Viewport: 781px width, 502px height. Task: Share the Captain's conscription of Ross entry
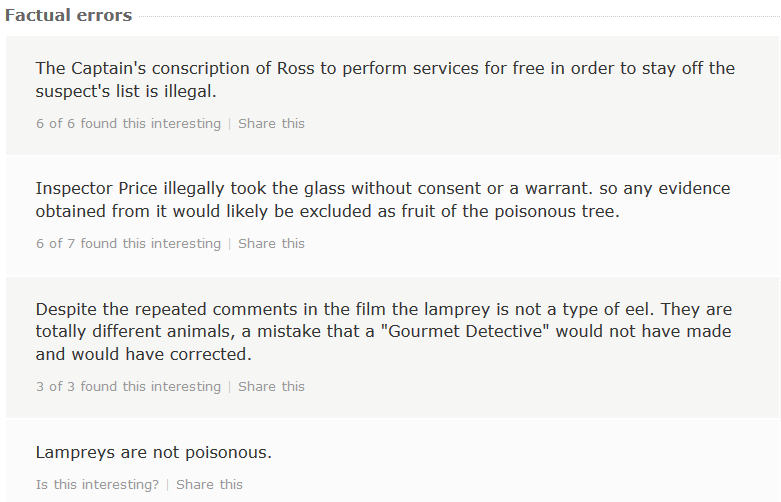pyautogui.click(x=271, y=124)
